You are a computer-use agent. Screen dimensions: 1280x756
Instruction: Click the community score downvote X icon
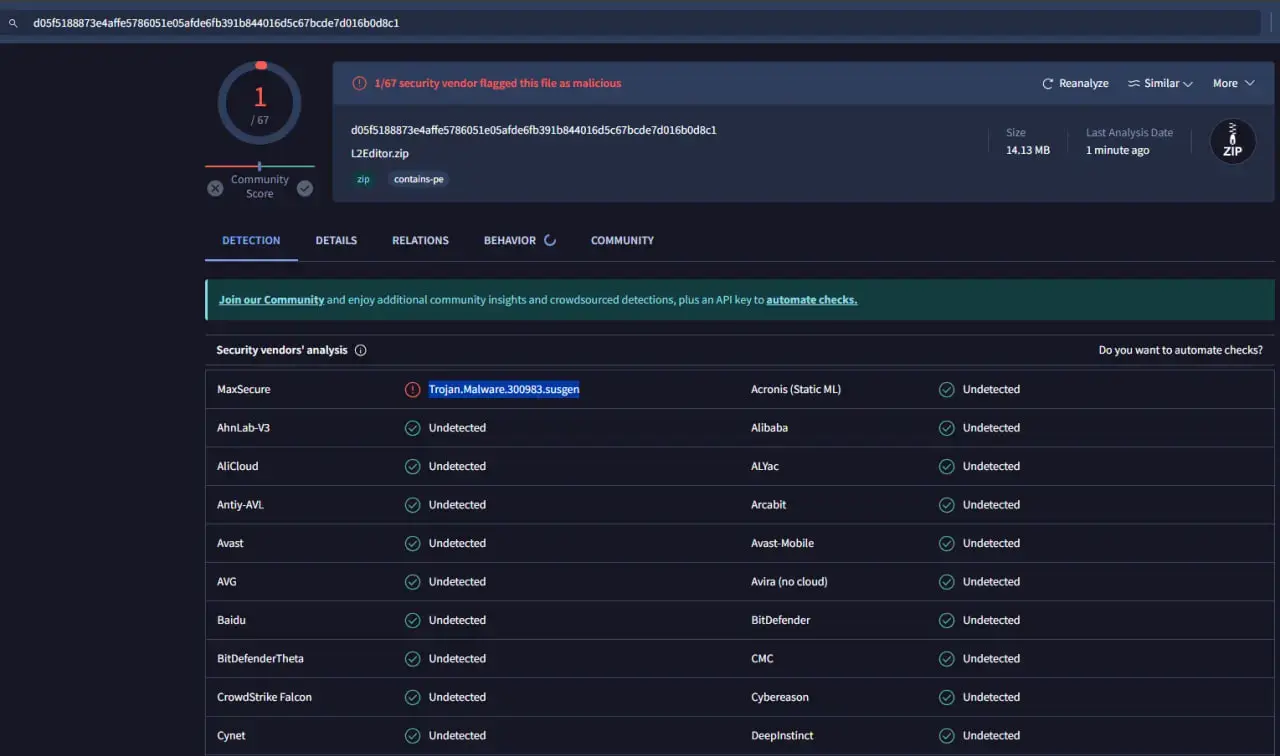tap(215, 188)
